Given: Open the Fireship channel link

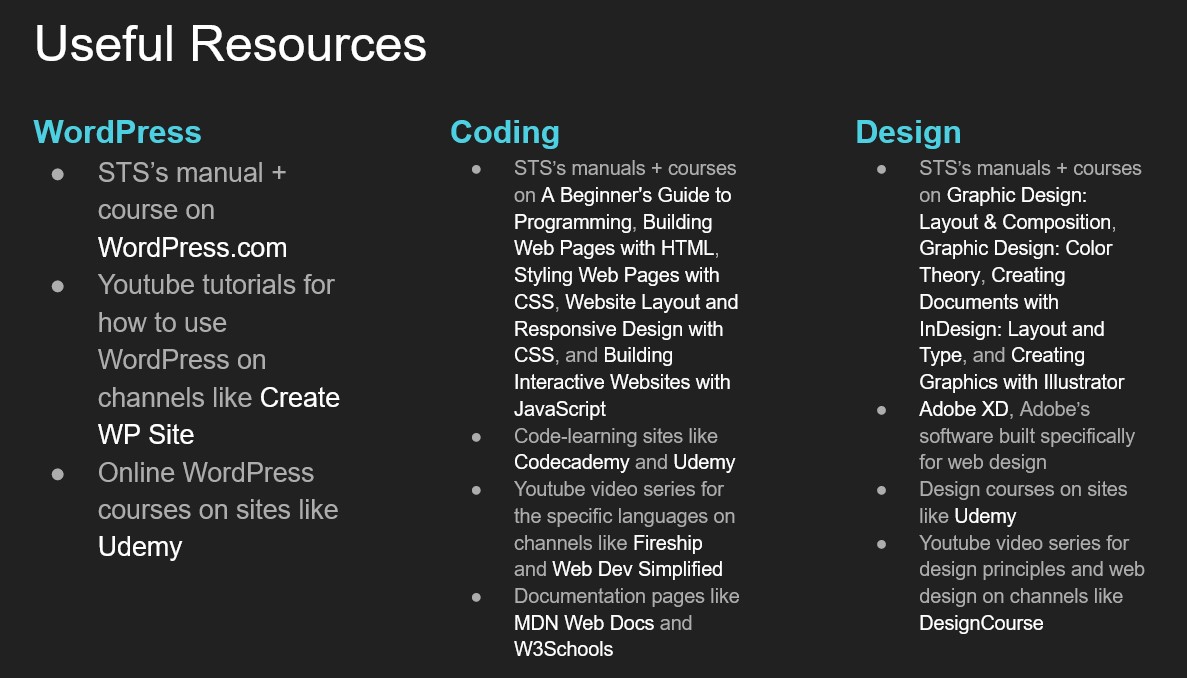Looking at the screenshot, I should point(668,543).
